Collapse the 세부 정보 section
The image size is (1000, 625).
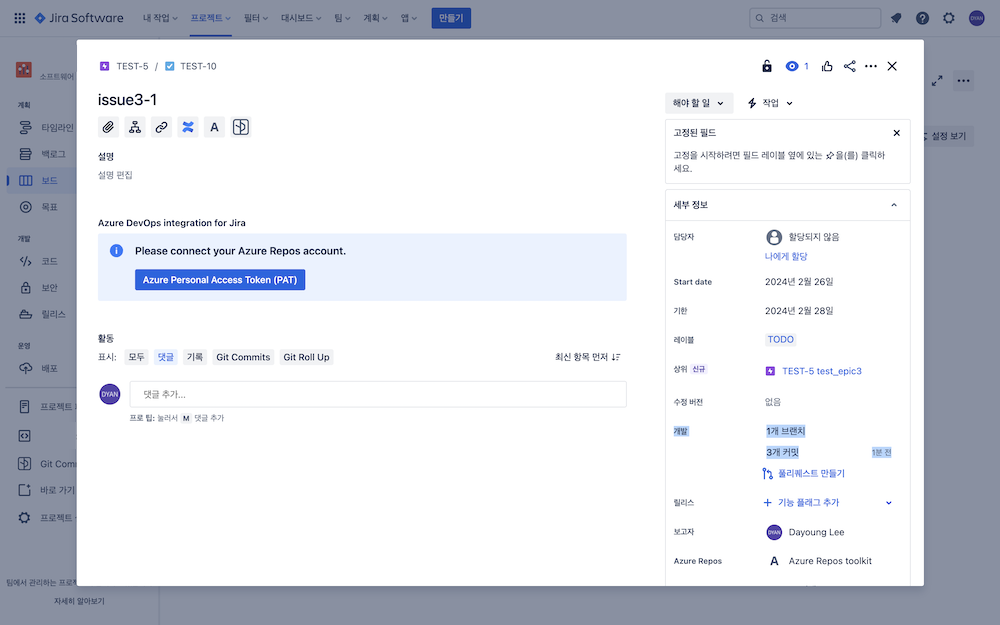tap(893, 205)
